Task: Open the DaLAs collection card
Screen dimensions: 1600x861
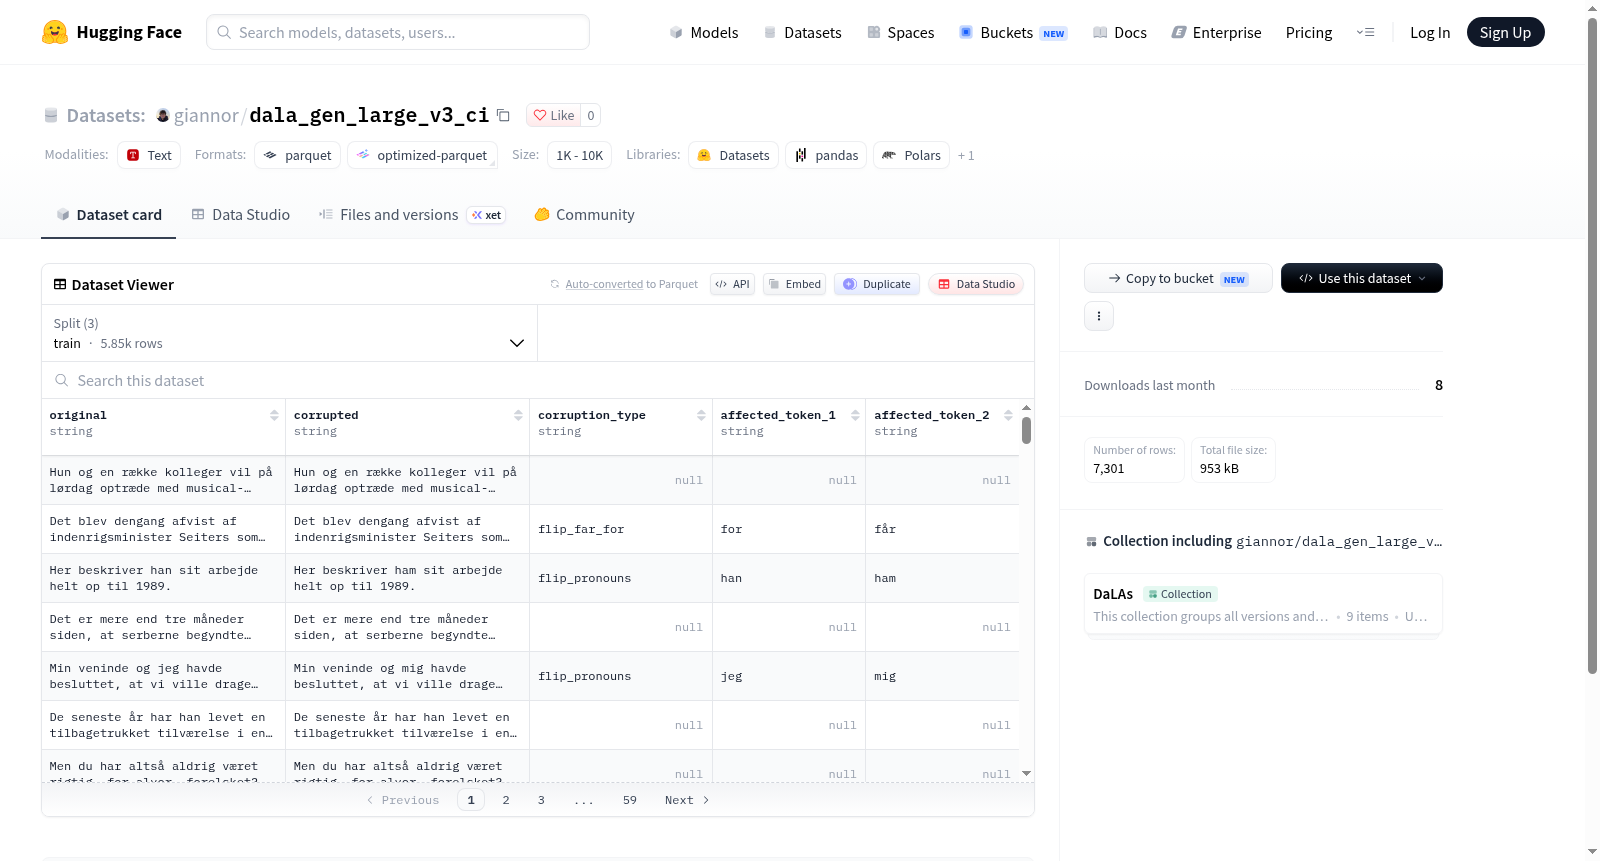Action: pos(1263,604)
